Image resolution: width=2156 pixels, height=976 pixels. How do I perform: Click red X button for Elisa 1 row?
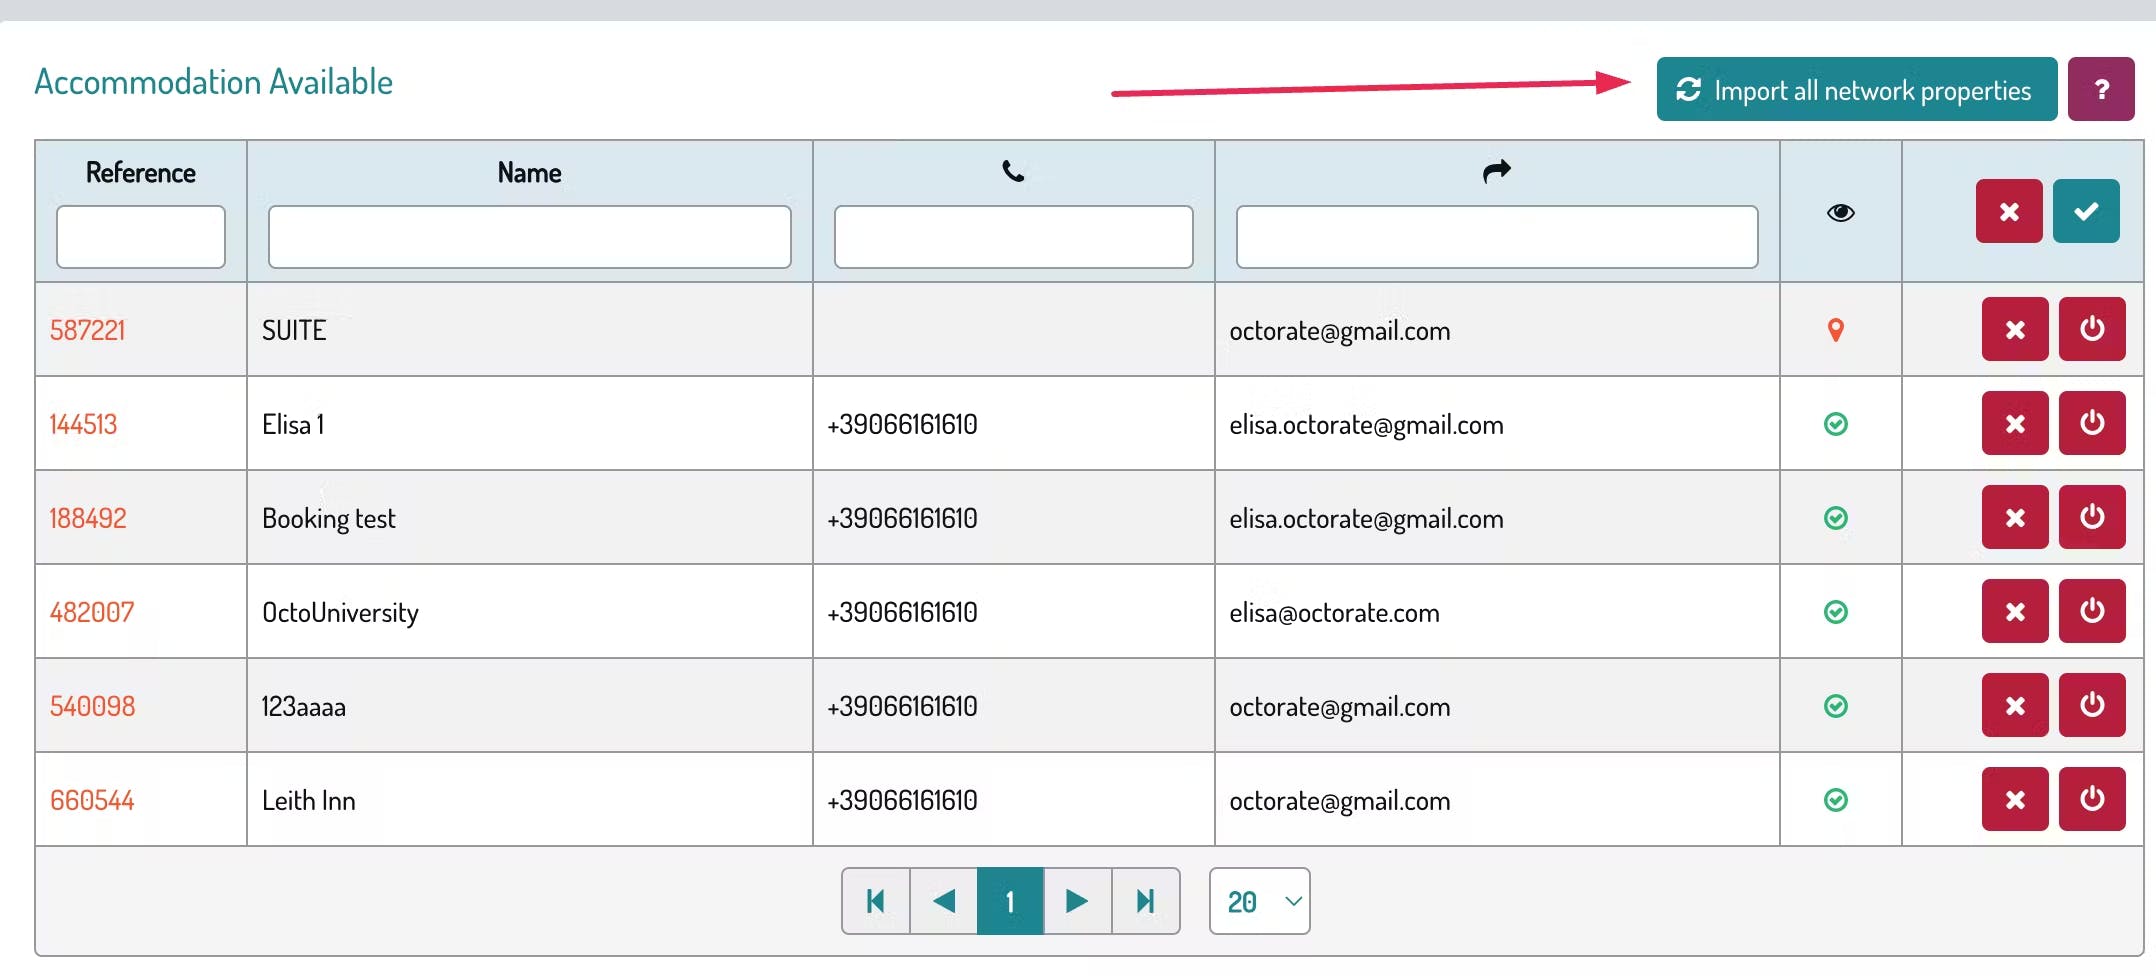tap(2015, 423)
